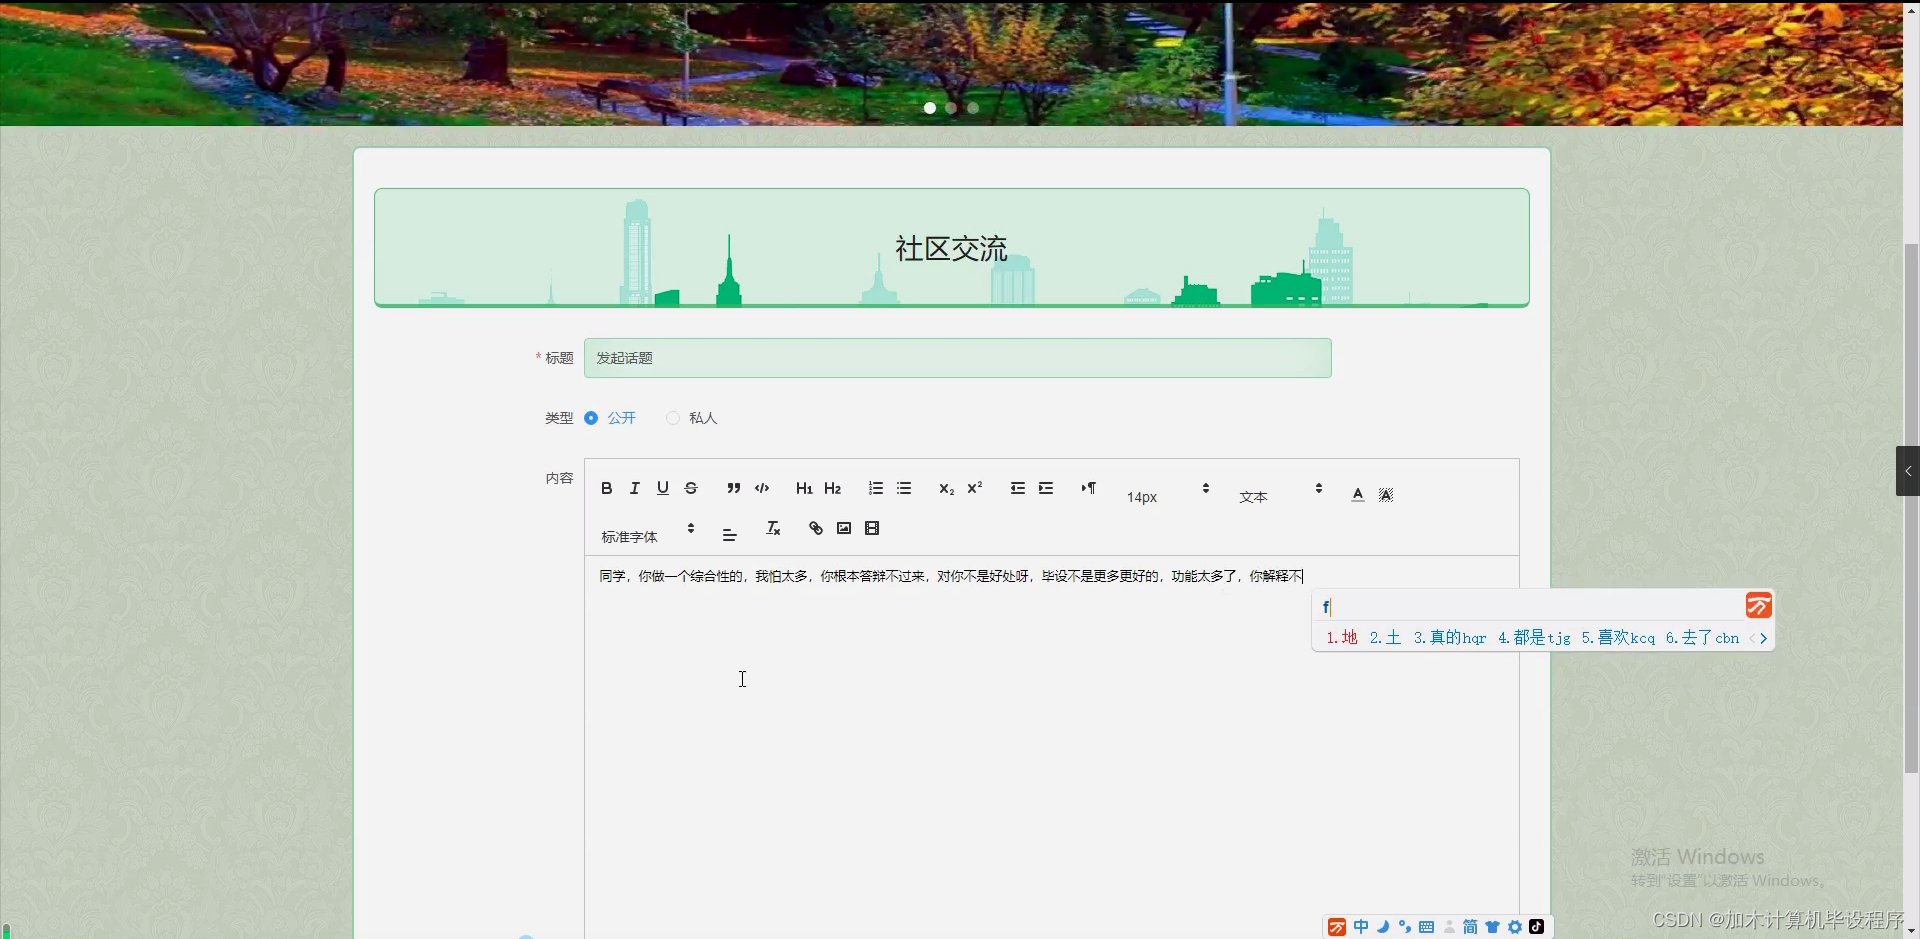The image size is (1920, 939).
Task: Select the 私人 radio button
Action: [x=673, y=418]
